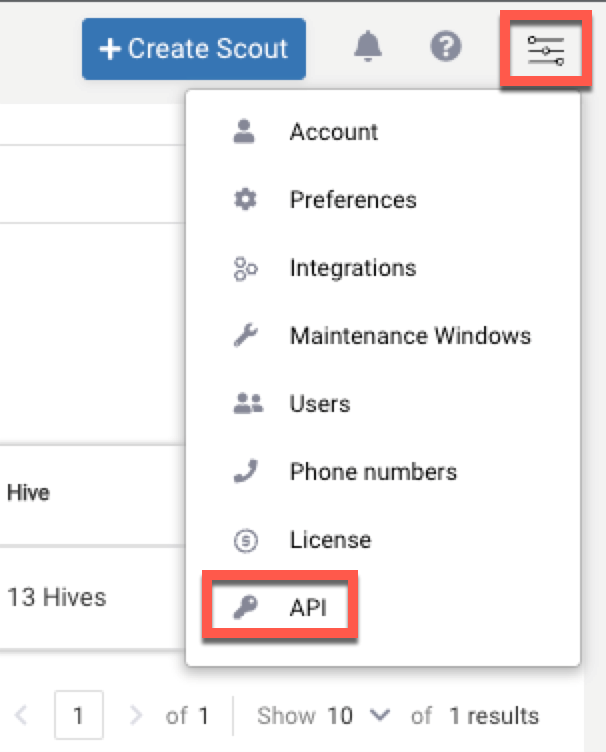
Task: Go to the previous page arrow
Action: coord(23,716)
